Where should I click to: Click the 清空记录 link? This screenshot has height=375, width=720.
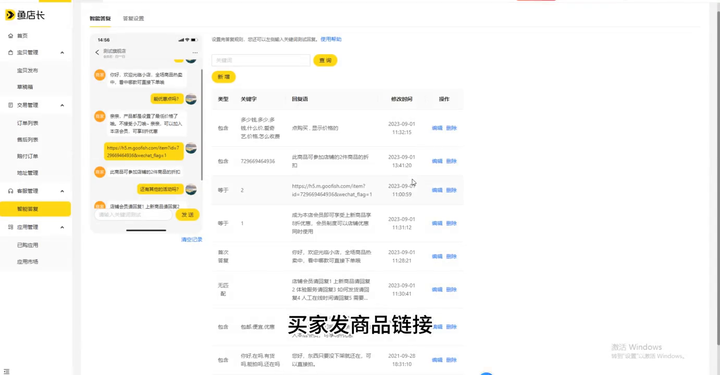(191, 240)
